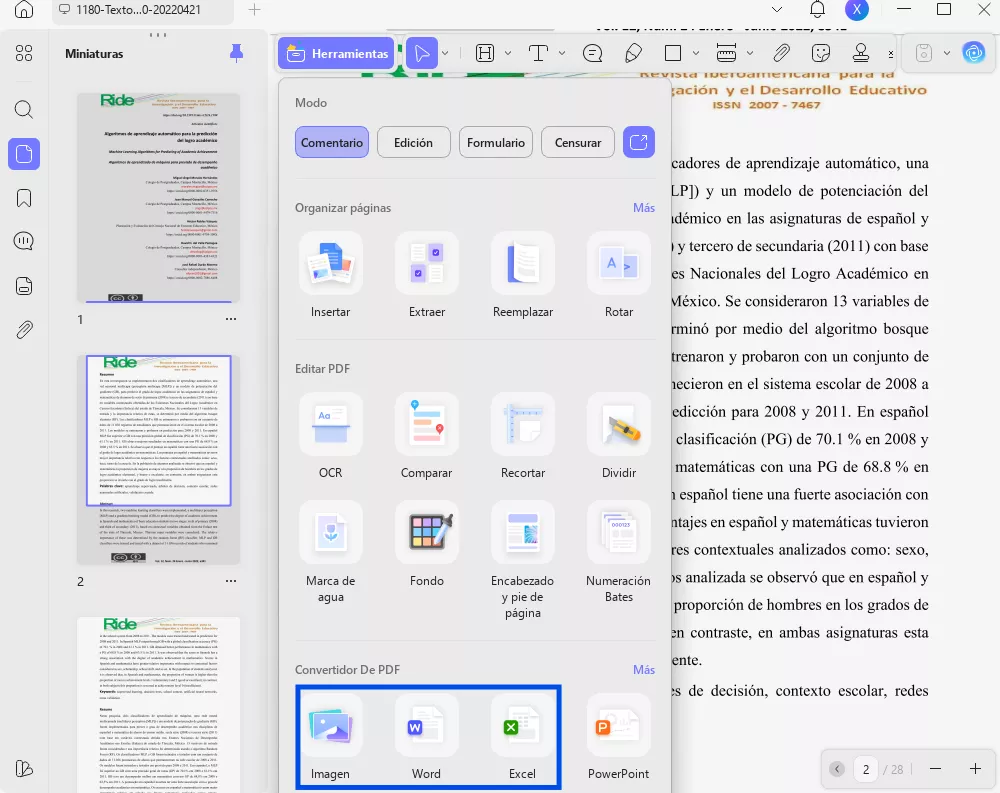Launch the OCR tool
1000x793 pixels.
pyautogui.click(x=330, y=436)
